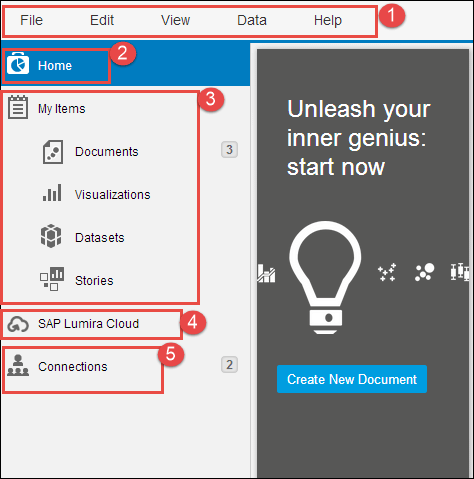
Task: Click the My Items notepad icon
Action: tap(18, 107)
